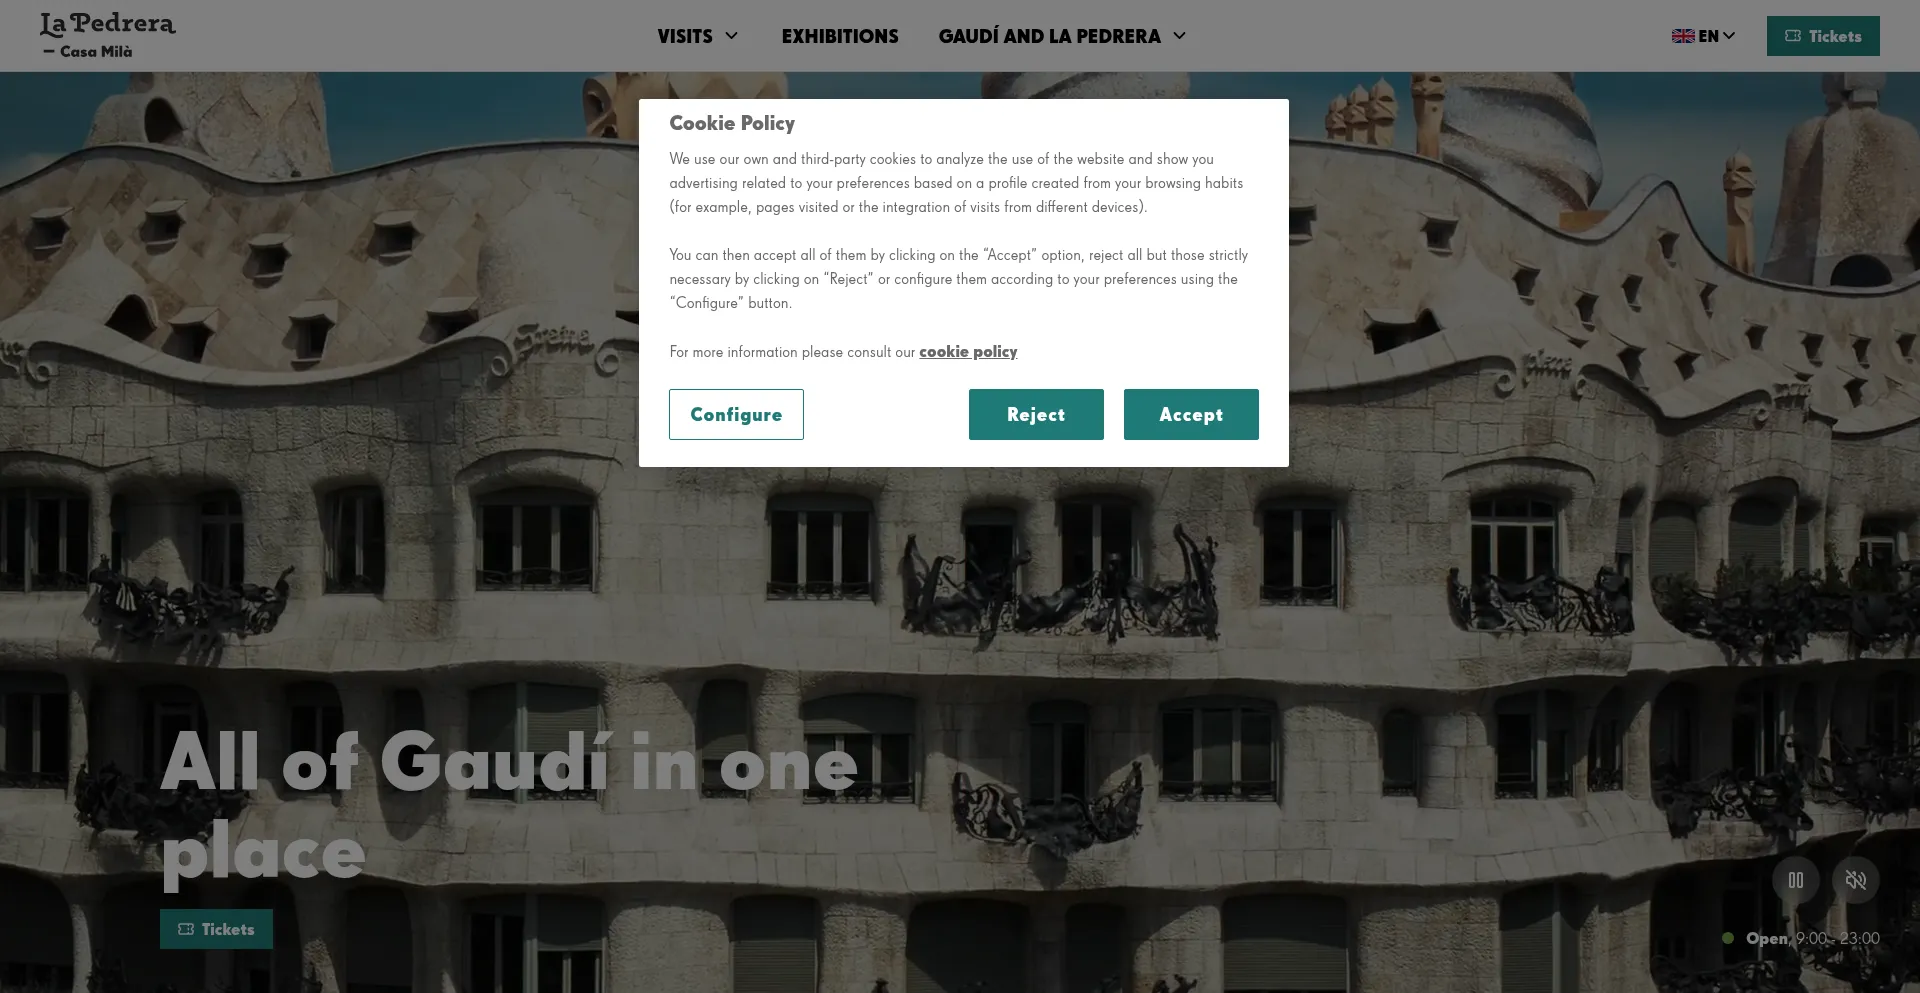Image resolution: width=1920 pixels, height=993 pixels.
Task: Select GAUDÍ AND LA PEDRERA menu
Action: [x=1049, y=36]
